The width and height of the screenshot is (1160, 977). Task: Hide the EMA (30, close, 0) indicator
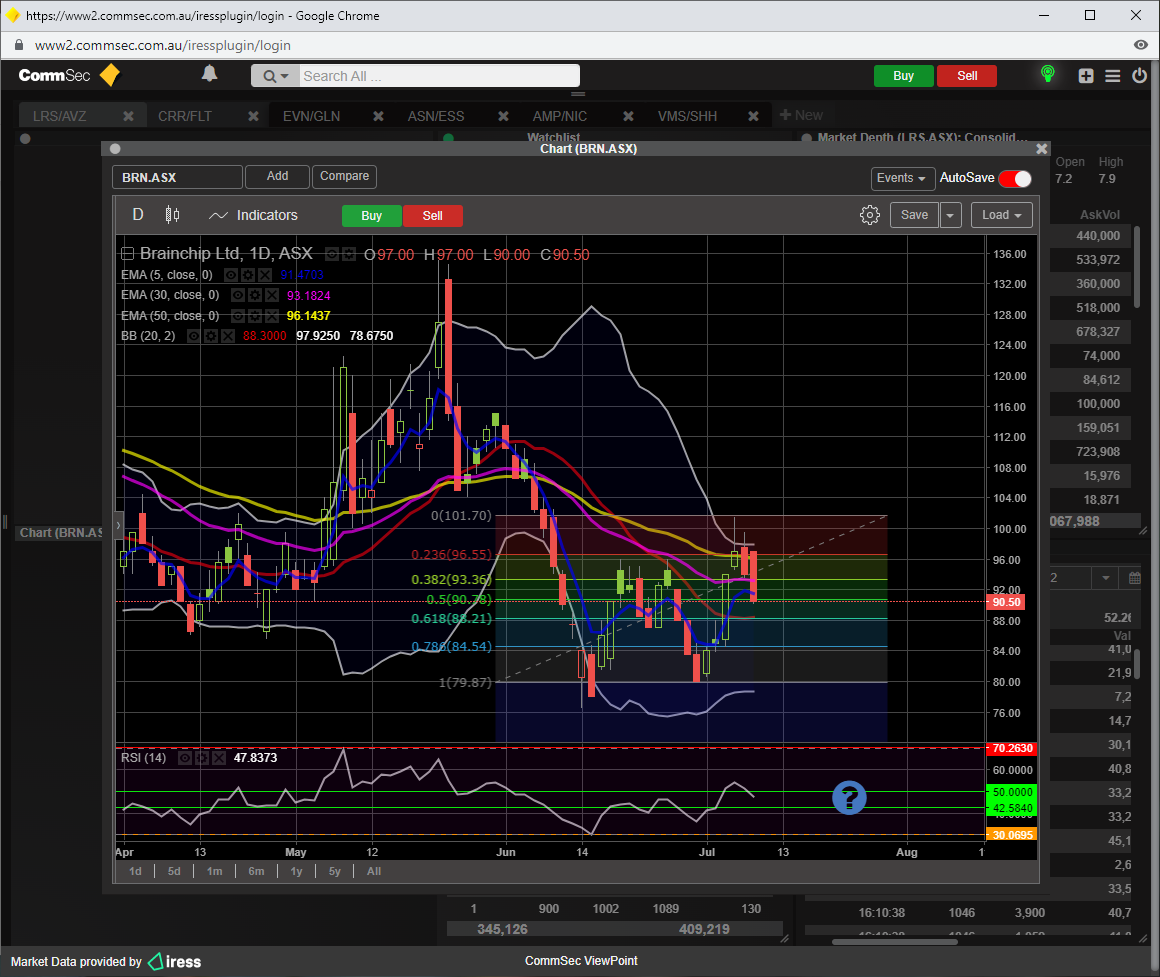point(238,295)
